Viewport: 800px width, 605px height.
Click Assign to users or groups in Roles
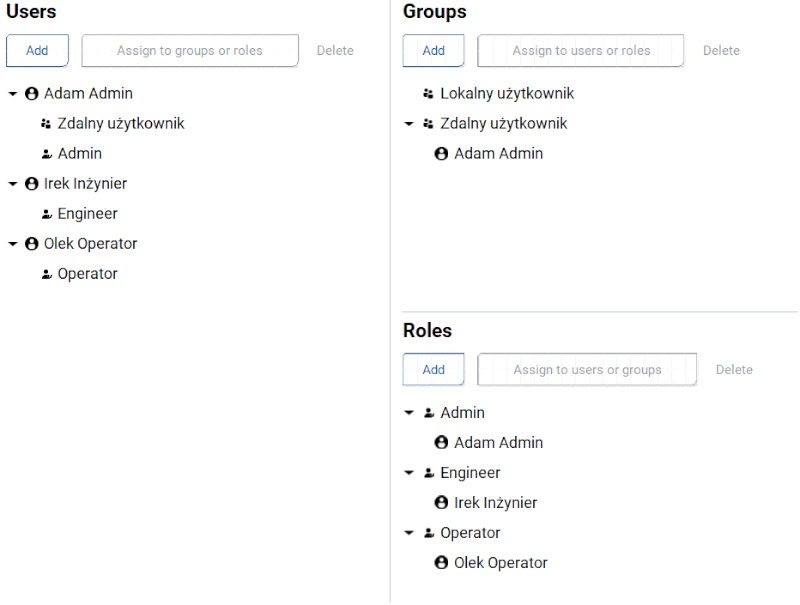[587, 370]
